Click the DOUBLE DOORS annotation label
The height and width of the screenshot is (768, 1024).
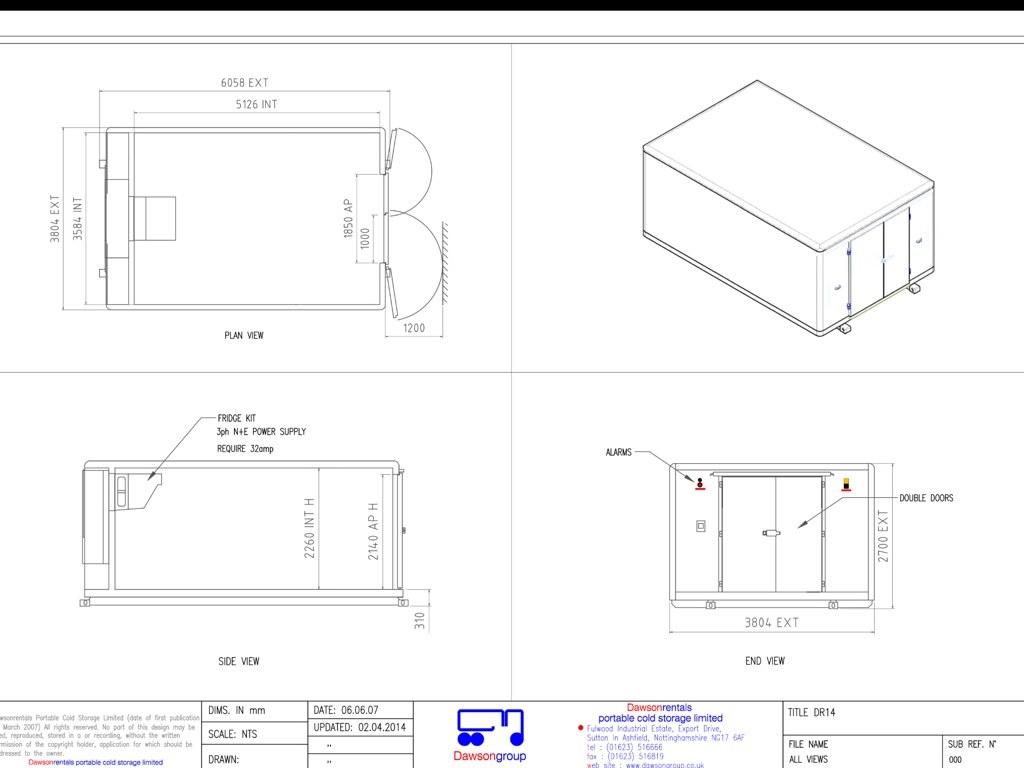(x=926, y=498)
